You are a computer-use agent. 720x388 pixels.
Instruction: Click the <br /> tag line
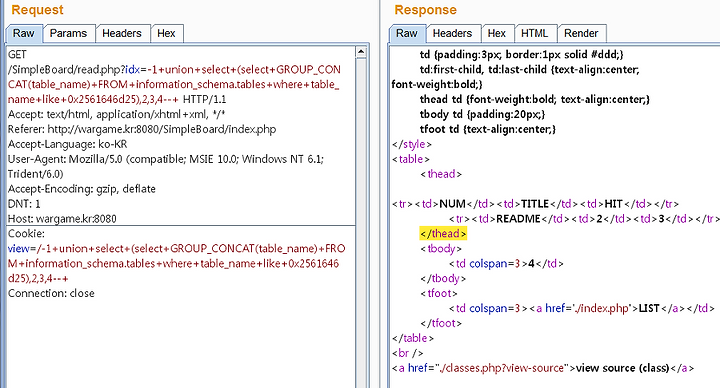click(407, 353)
